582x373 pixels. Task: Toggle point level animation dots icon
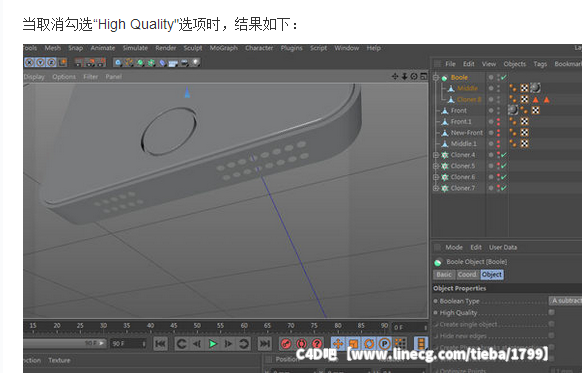pos(400,344)
